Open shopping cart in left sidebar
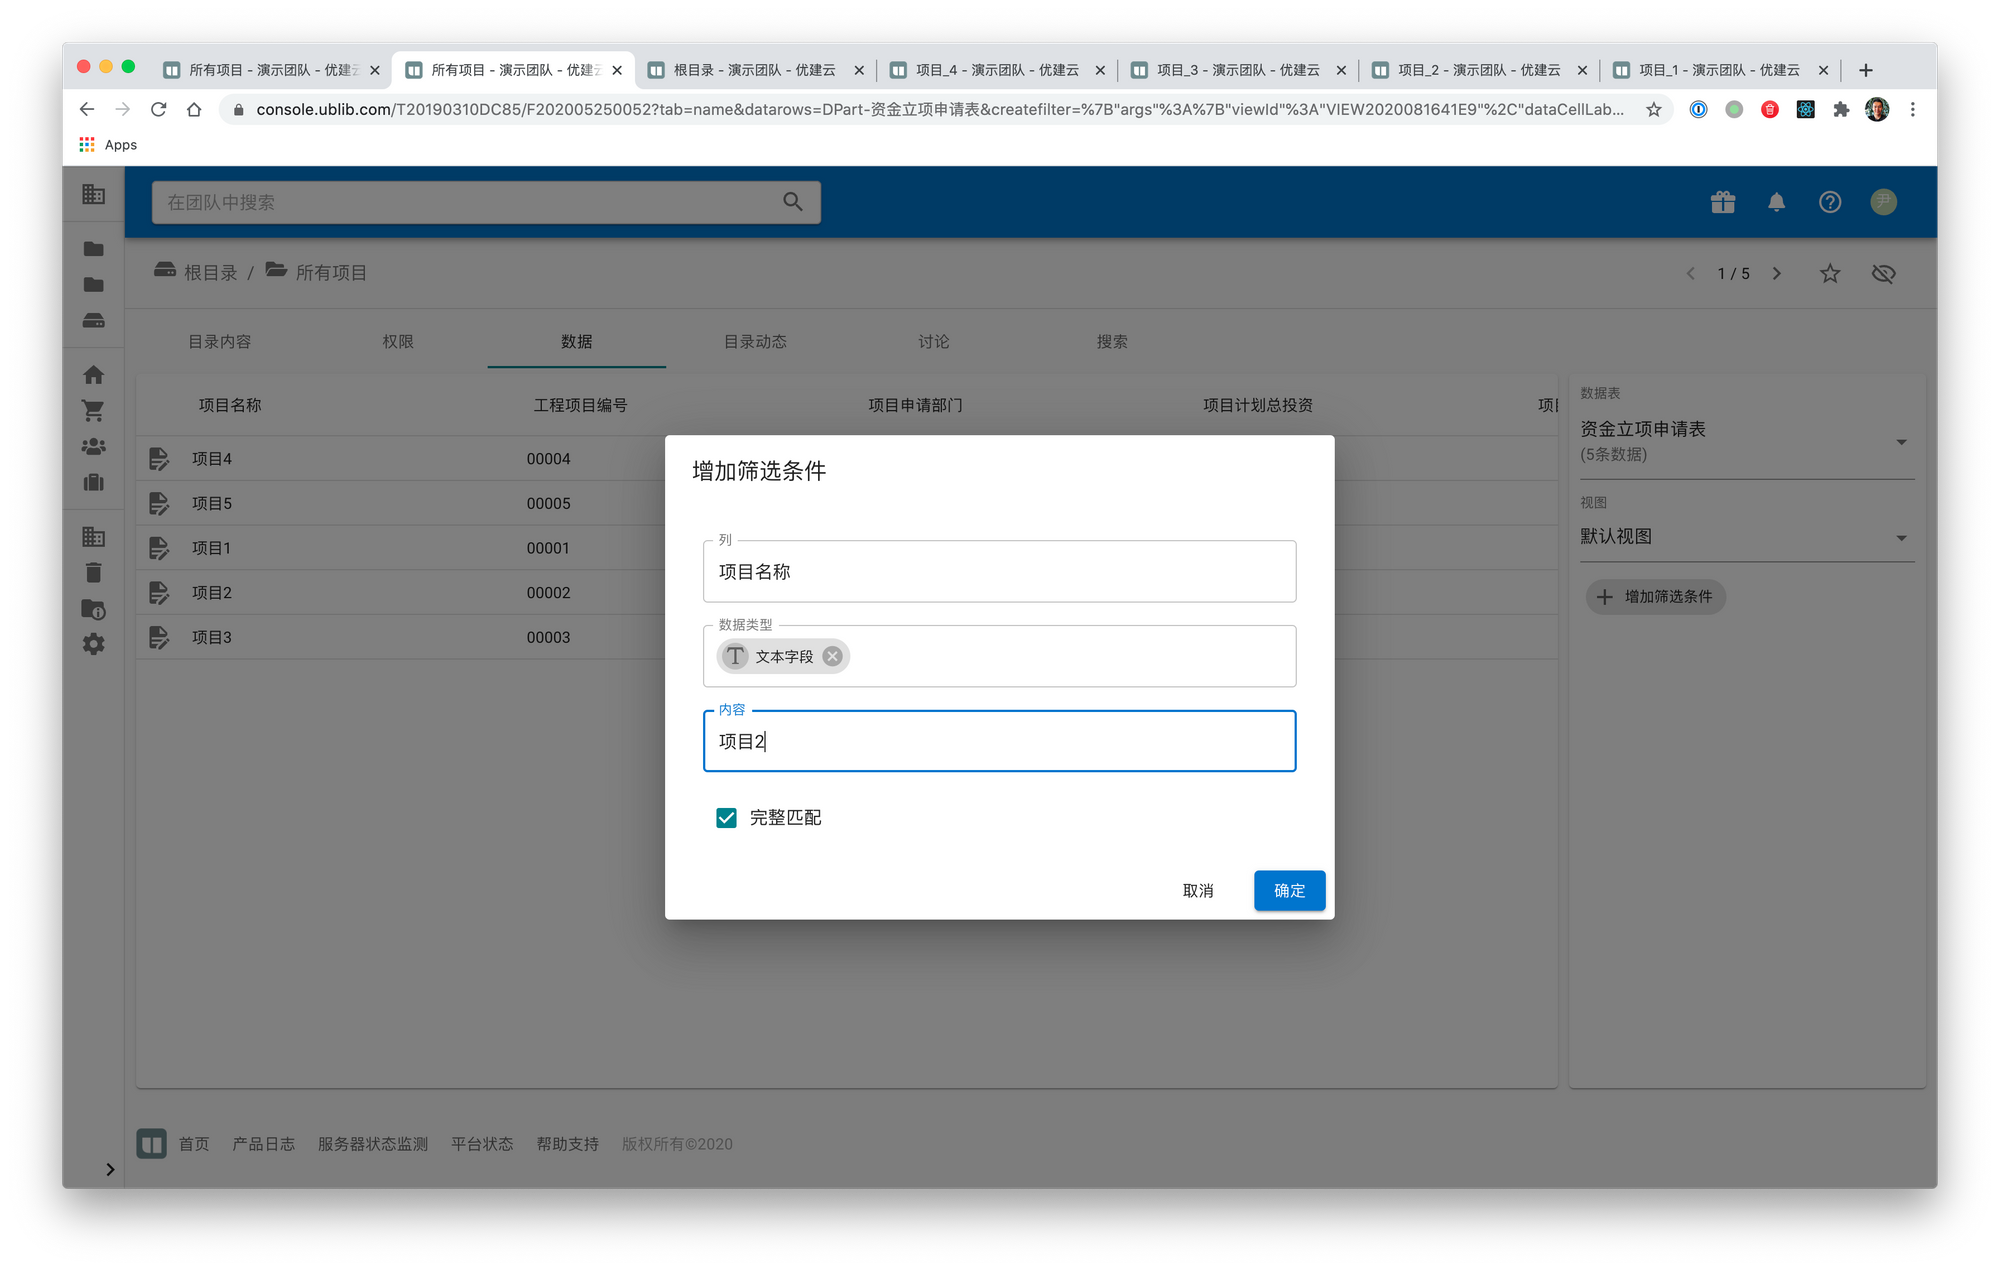This screenshot has height=1271, width=2000. tap(93, 411)
